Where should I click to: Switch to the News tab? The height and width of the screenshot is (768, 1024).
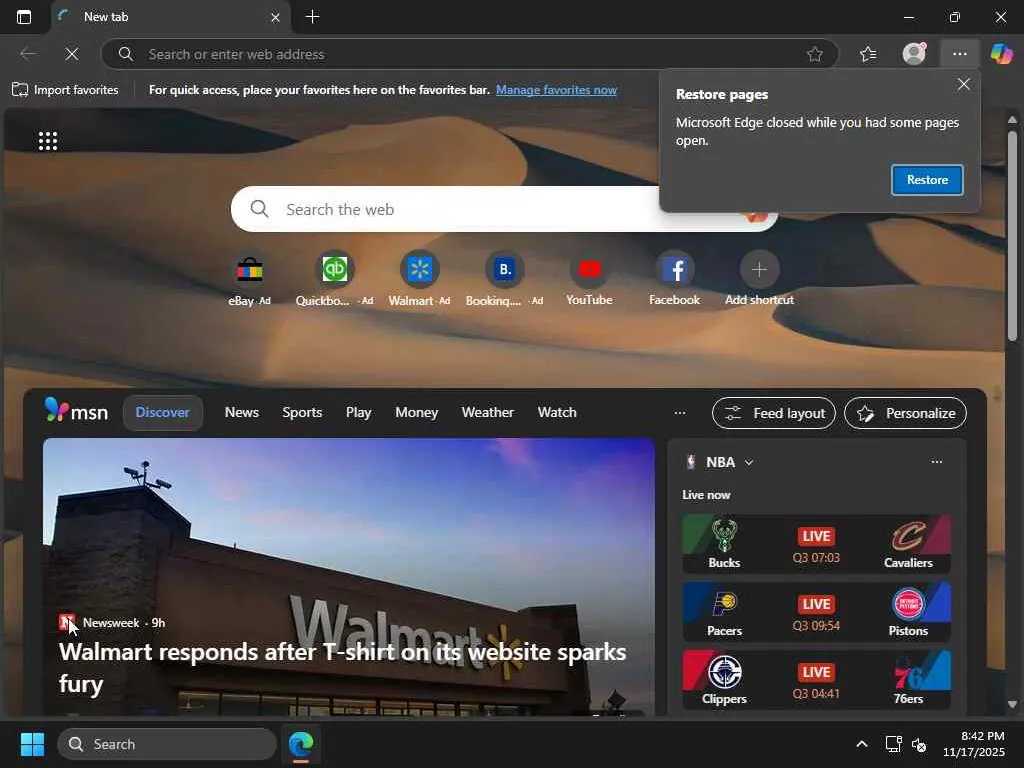[x=242, y=412]
